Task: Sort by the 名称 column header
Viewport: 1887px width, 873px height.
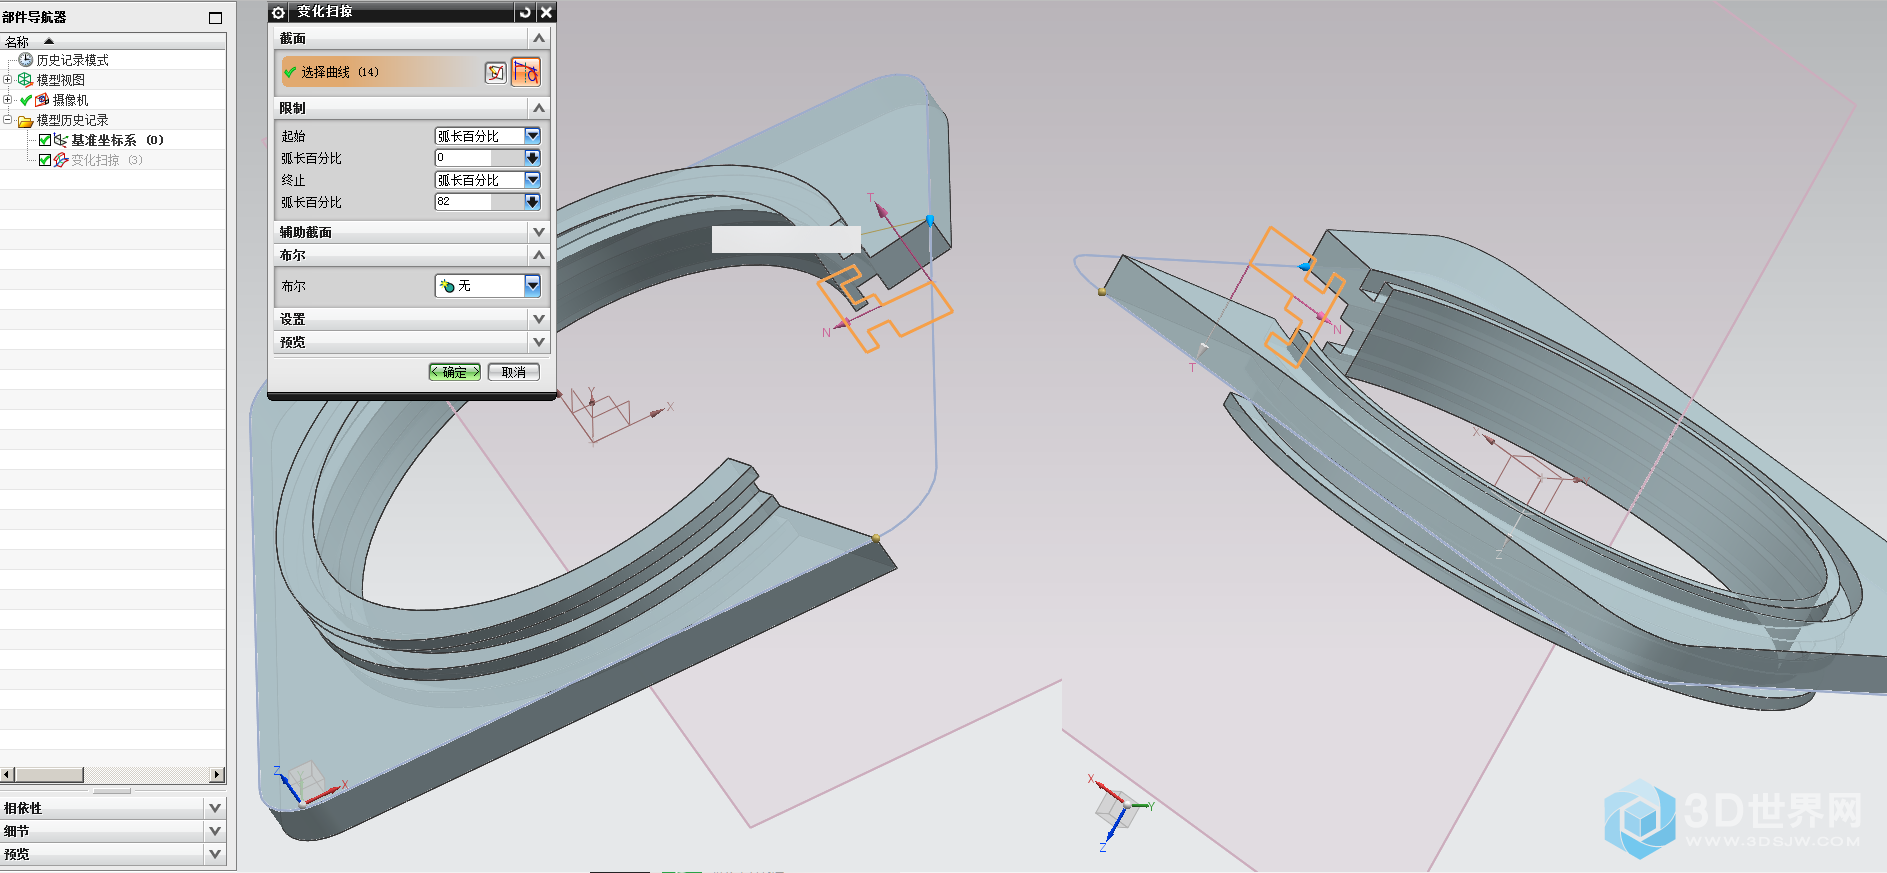Action: tap(113, 41)
